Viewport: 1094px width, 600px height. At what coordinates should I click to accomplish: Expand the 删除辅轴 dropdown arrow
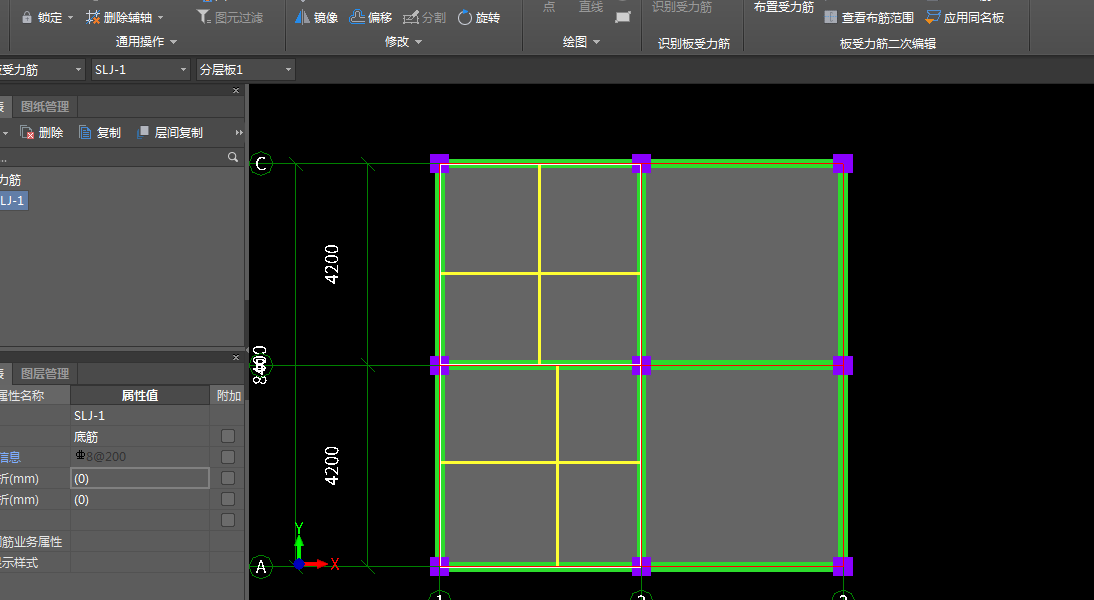161,18
